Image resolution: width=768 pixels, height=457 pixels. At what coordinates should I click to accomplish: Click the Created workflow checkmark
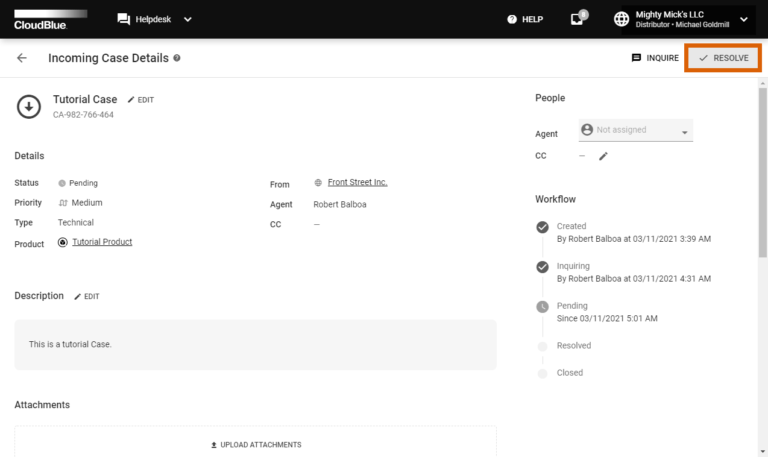[542, 227]
